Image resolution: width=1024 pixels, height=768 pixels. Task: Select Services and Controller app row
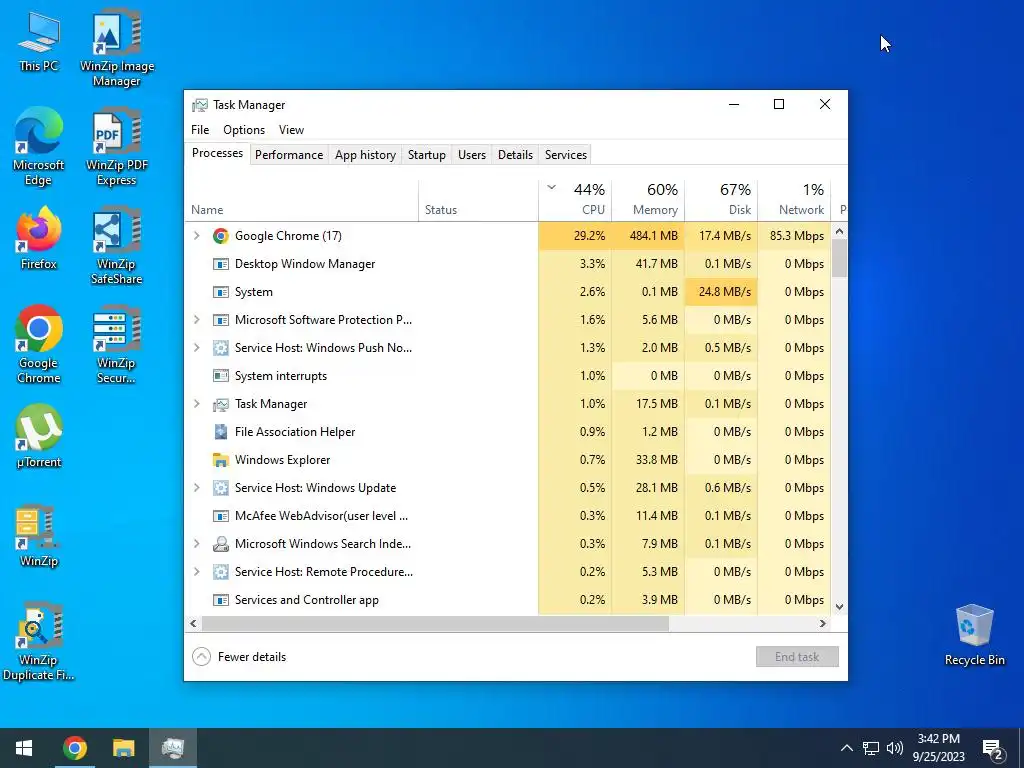click(x=508, y=600)
